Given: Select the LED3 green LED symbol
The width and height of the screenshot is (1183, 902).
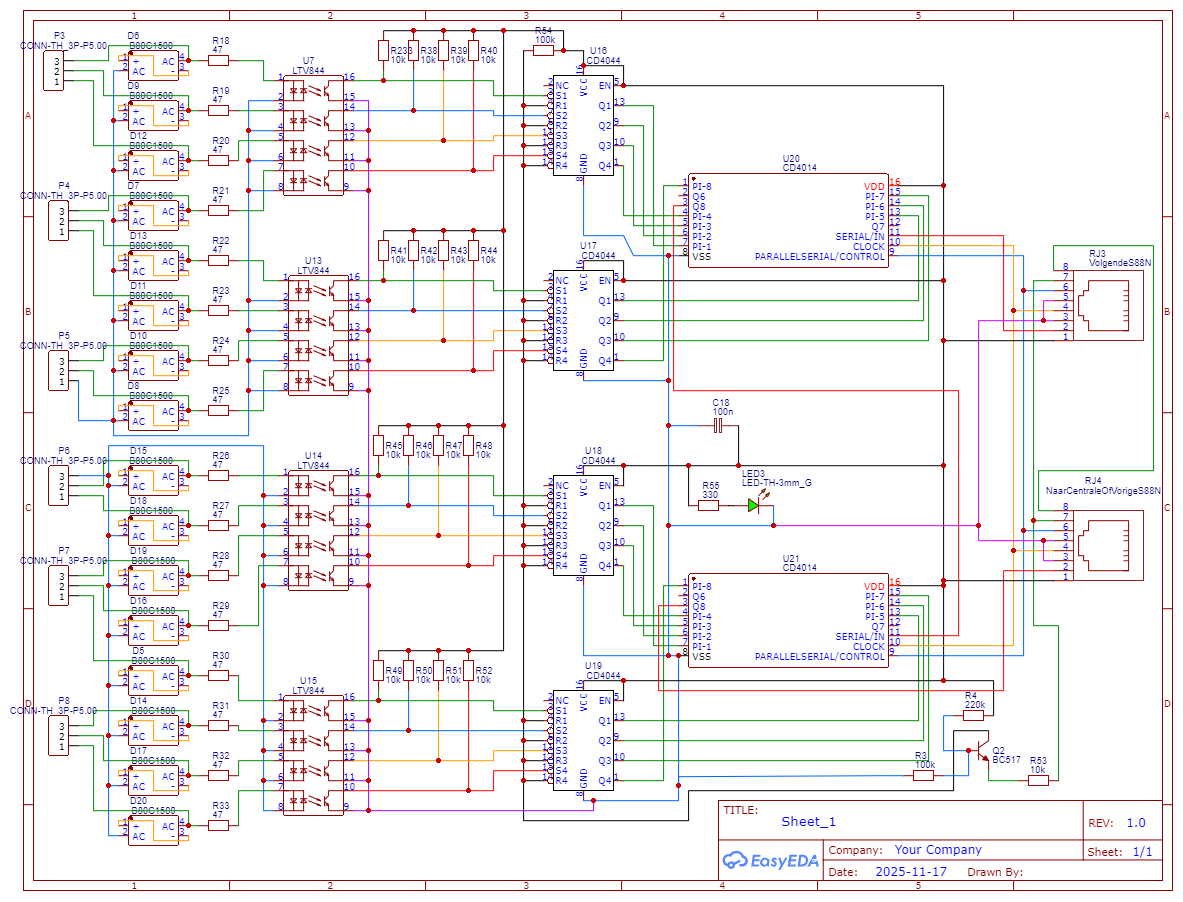Looking at the screenshot, I should tap(754, 505).
